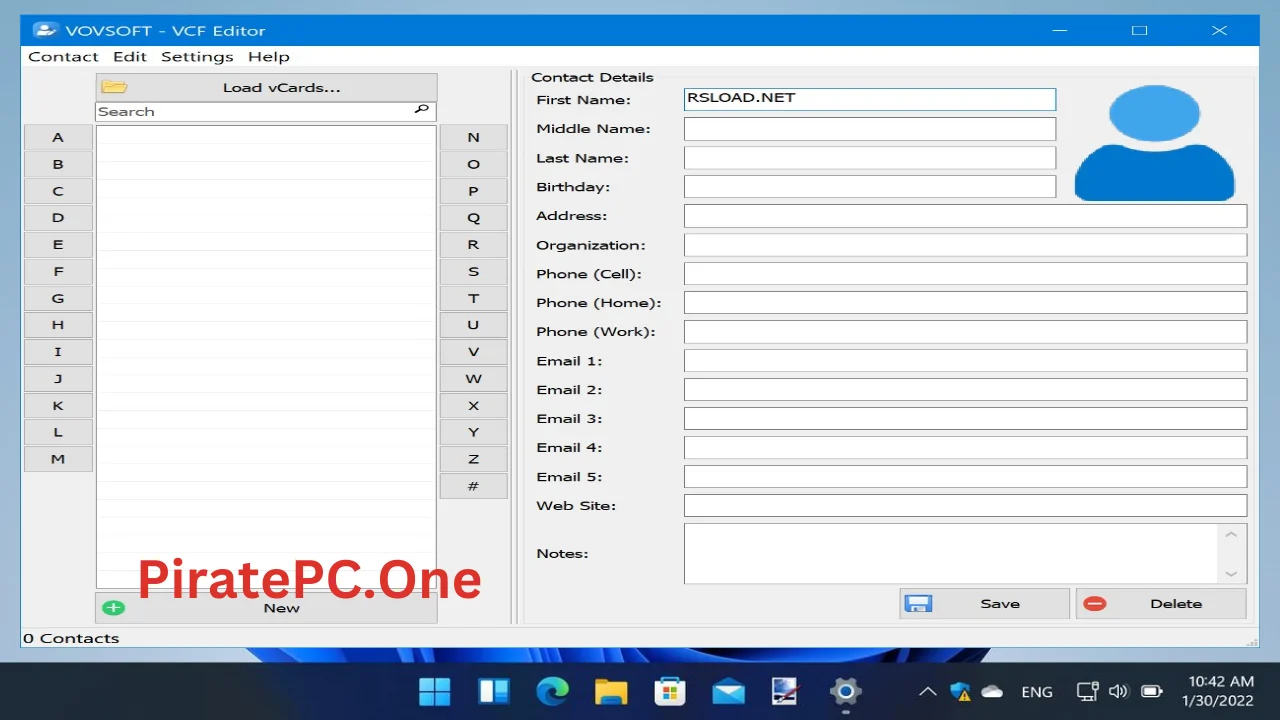Click the Email 4 field
The height and width of the screenshot is (720, 1280).
[965, 447]
